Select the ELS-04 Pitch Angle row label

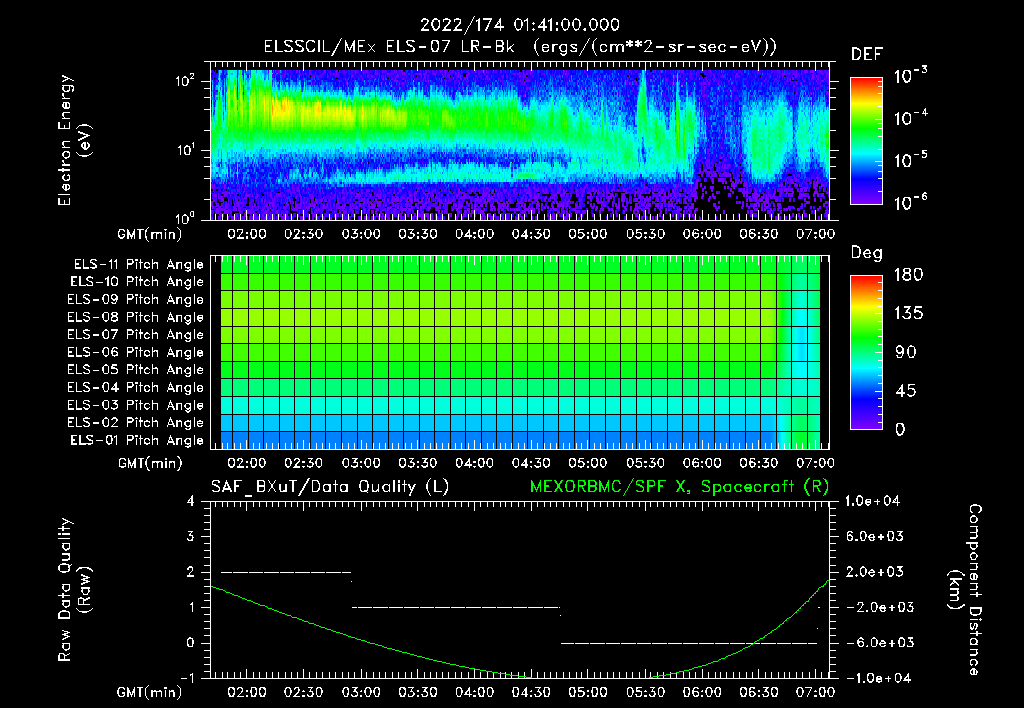point(137,387)
